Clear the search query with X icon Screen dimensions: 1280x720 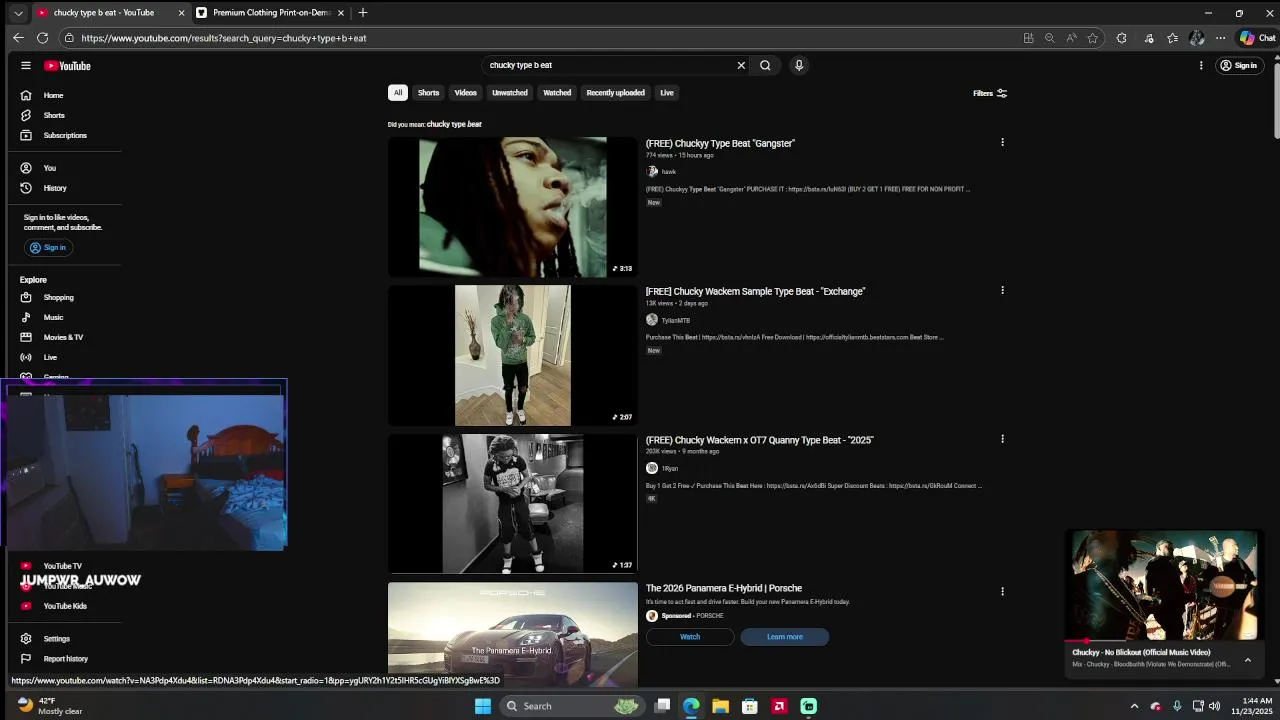pos(741,65)
